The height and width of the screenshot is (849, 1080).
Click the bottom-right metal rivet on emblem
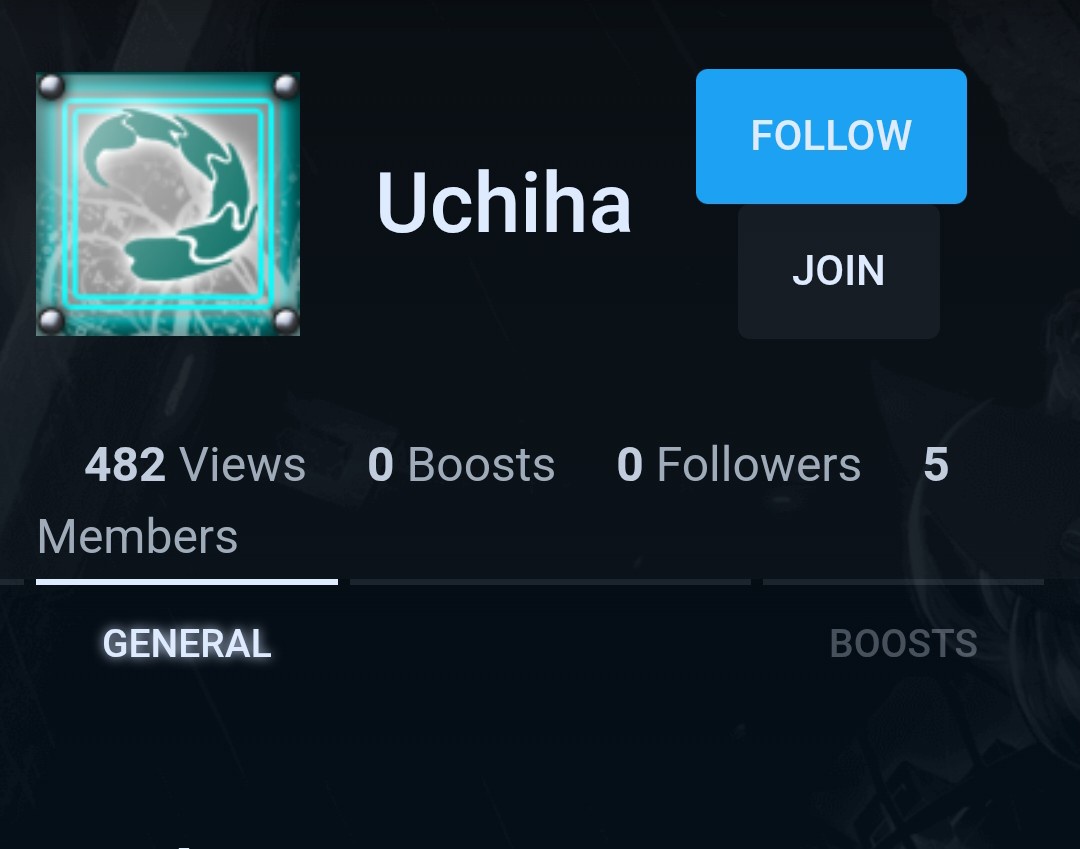tap(285, 320)
